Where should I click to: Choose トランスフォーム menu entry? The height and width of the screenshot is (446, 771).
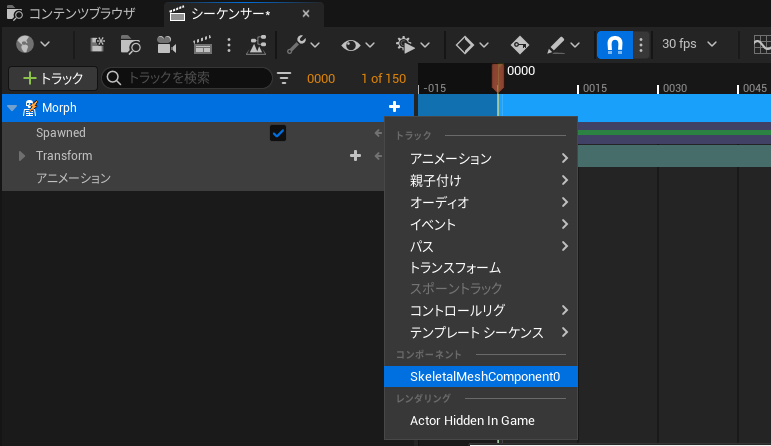(481, 268)
